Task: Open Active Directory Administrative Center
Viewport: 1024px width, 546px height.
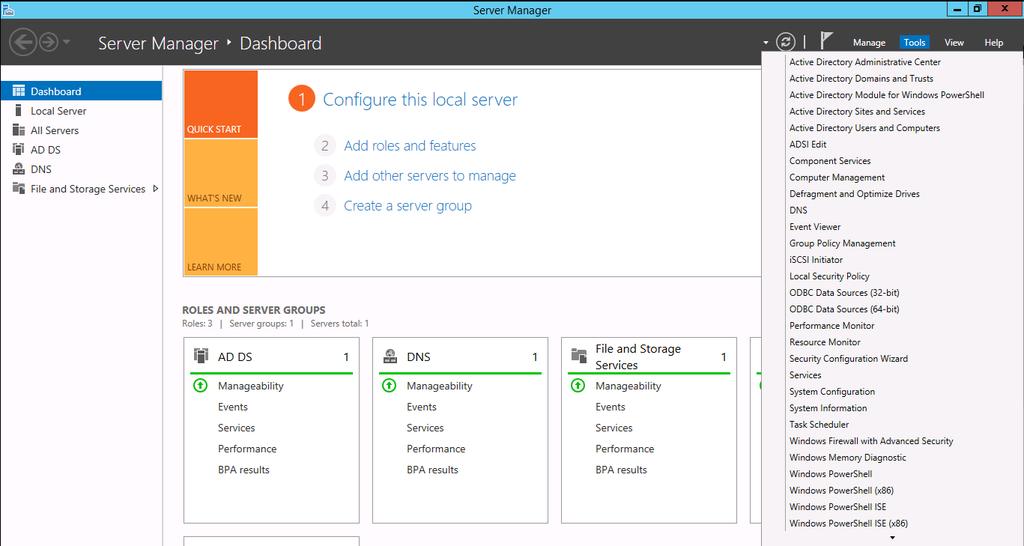Action: [x=865, y=62]
